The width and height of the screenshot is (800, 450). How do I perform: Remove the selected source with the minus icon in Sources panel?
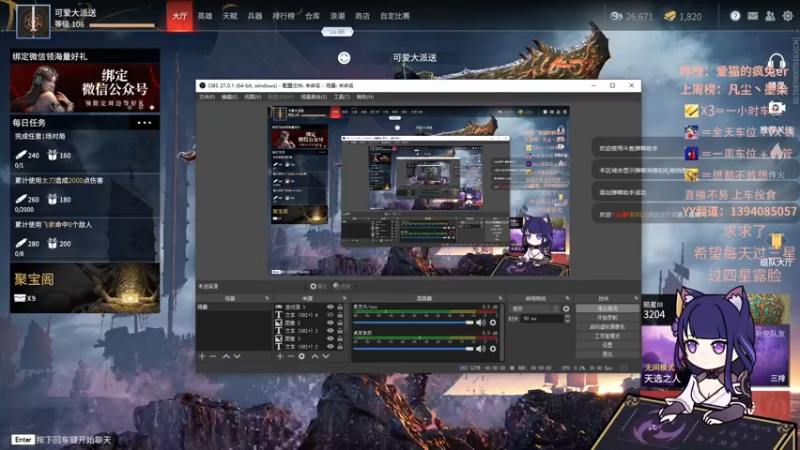click(x=290, y=356)
